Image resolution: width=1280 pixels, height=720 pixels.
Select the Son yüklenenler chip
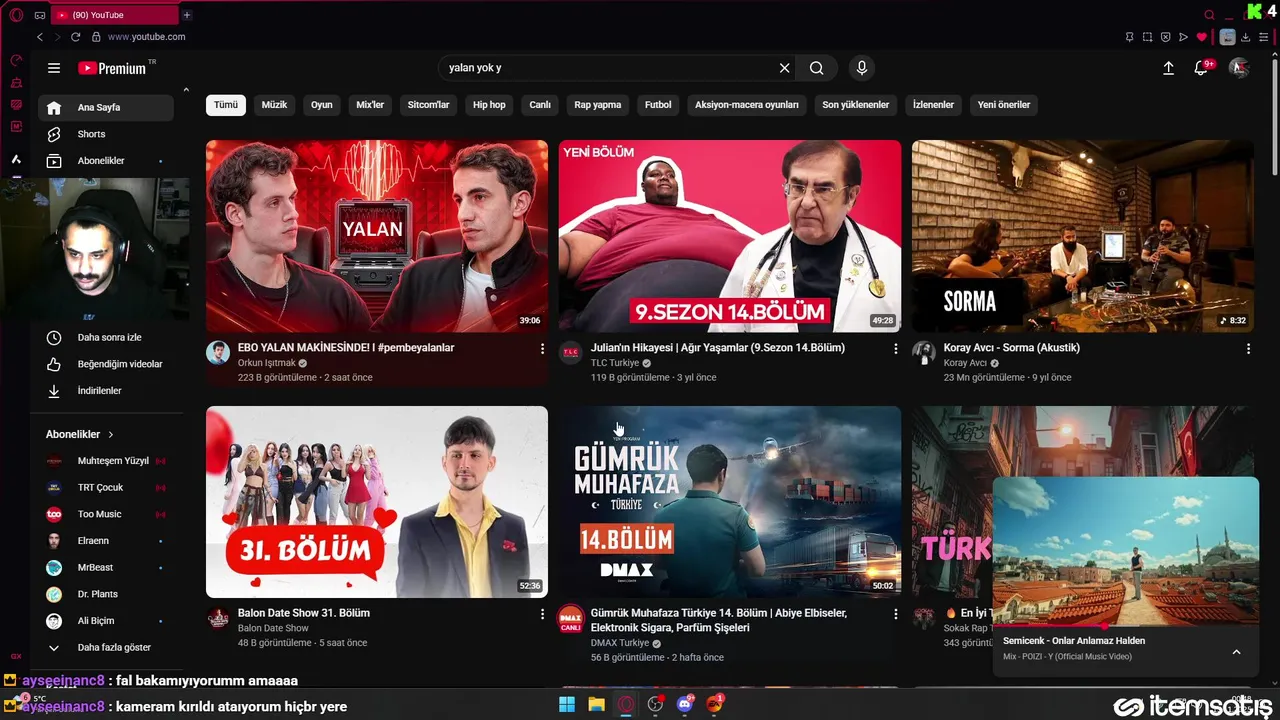pos(856,105)
